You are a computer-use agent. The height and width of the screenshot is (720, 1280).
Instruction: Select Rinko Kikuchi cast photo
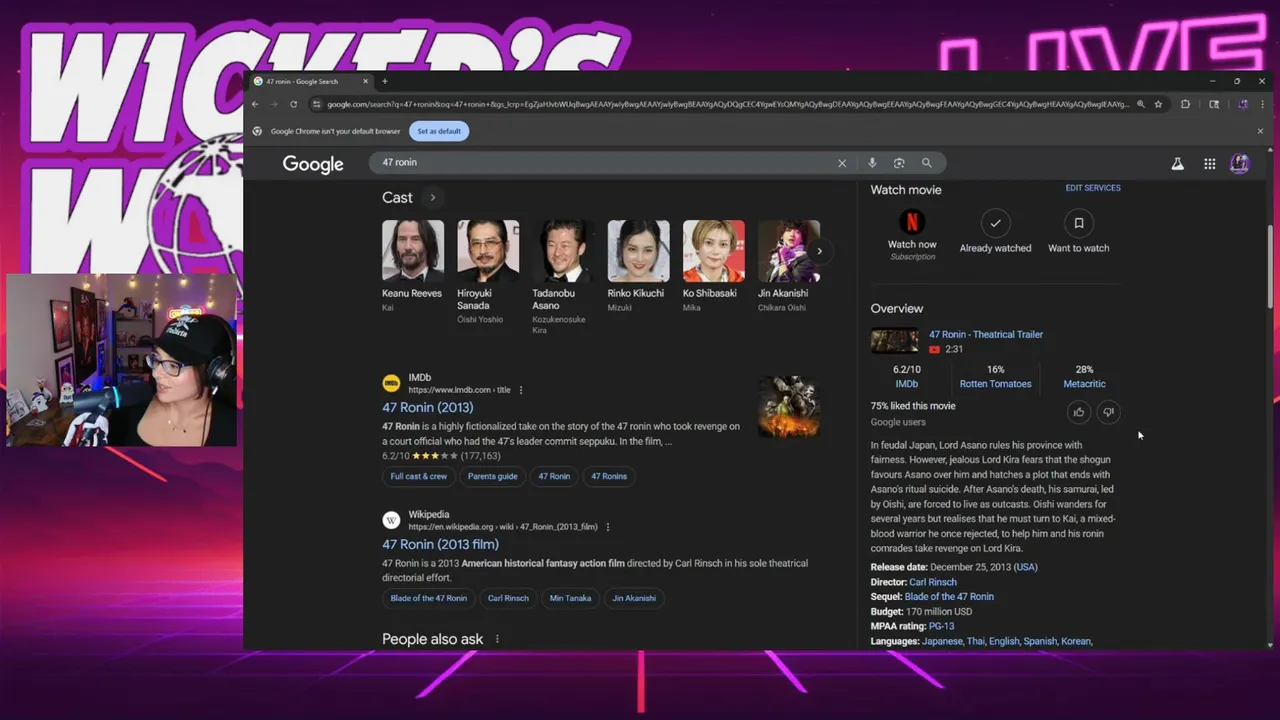click(x=638, y=251)
